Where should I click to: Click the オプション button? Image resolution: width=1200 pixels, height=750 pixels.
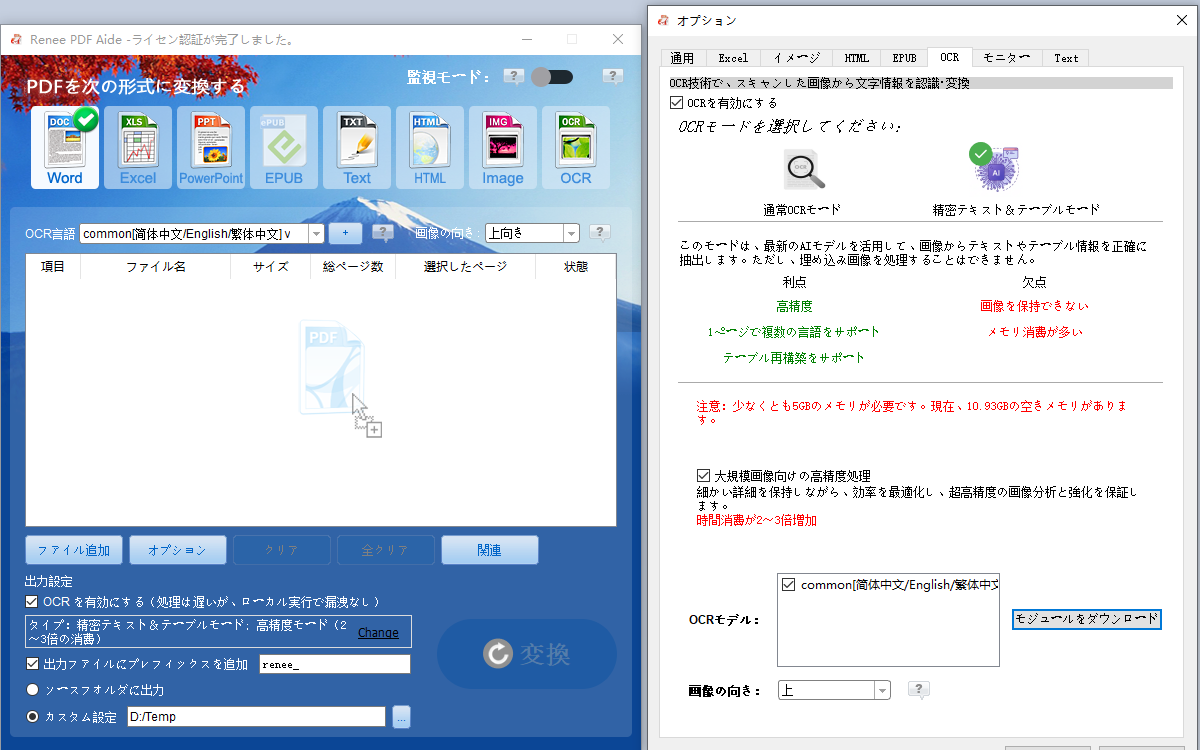177,550
